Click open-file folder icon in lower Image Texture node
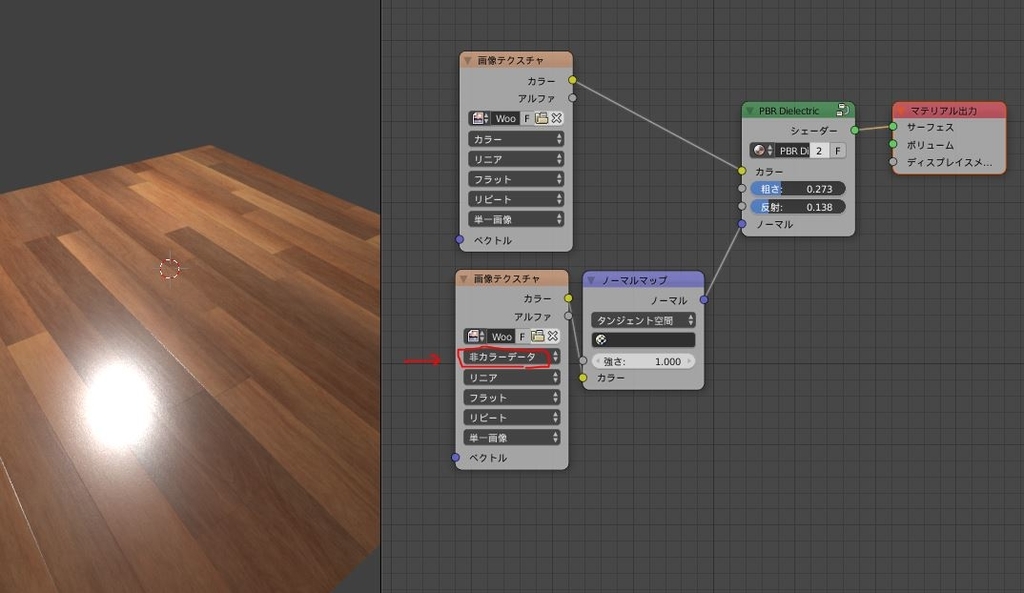 (x=537, y=336)
